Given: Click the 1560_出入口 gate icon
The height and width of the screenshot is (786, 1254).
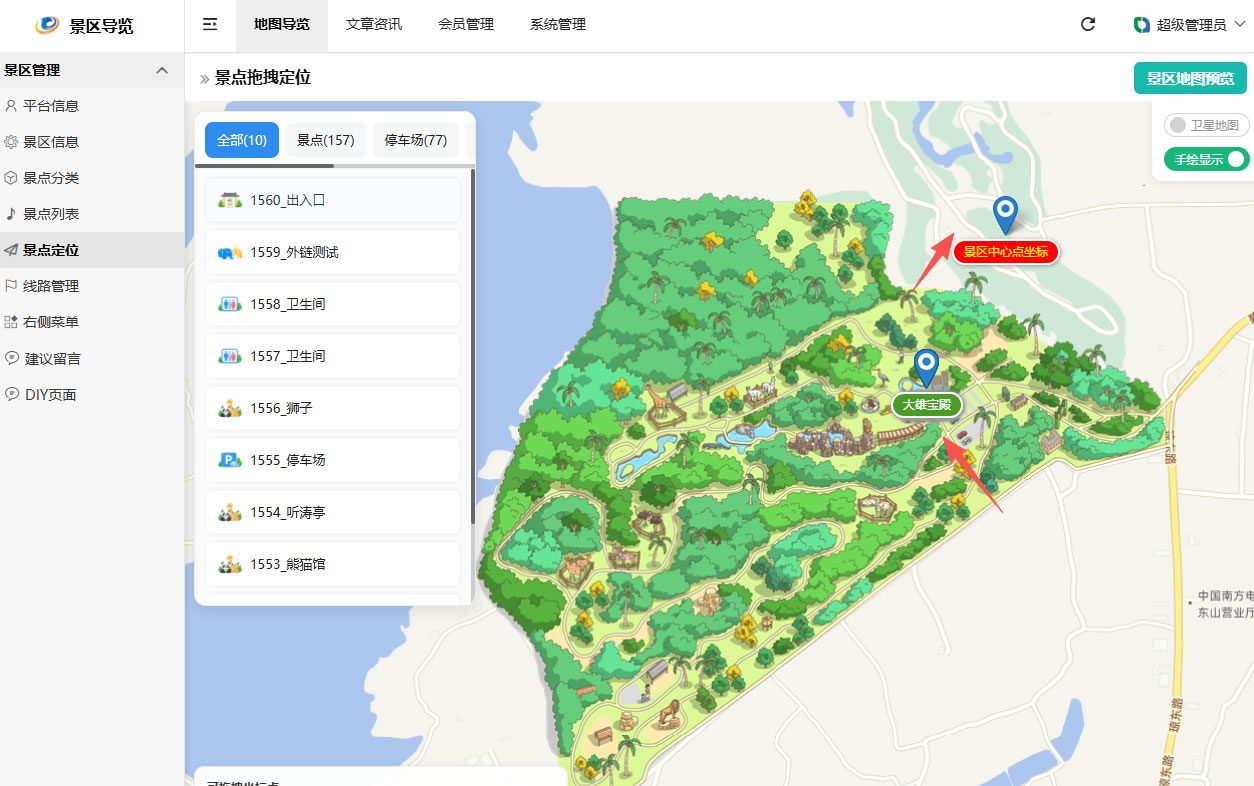Looking at the screenshot, I should [x=230, y=200].
